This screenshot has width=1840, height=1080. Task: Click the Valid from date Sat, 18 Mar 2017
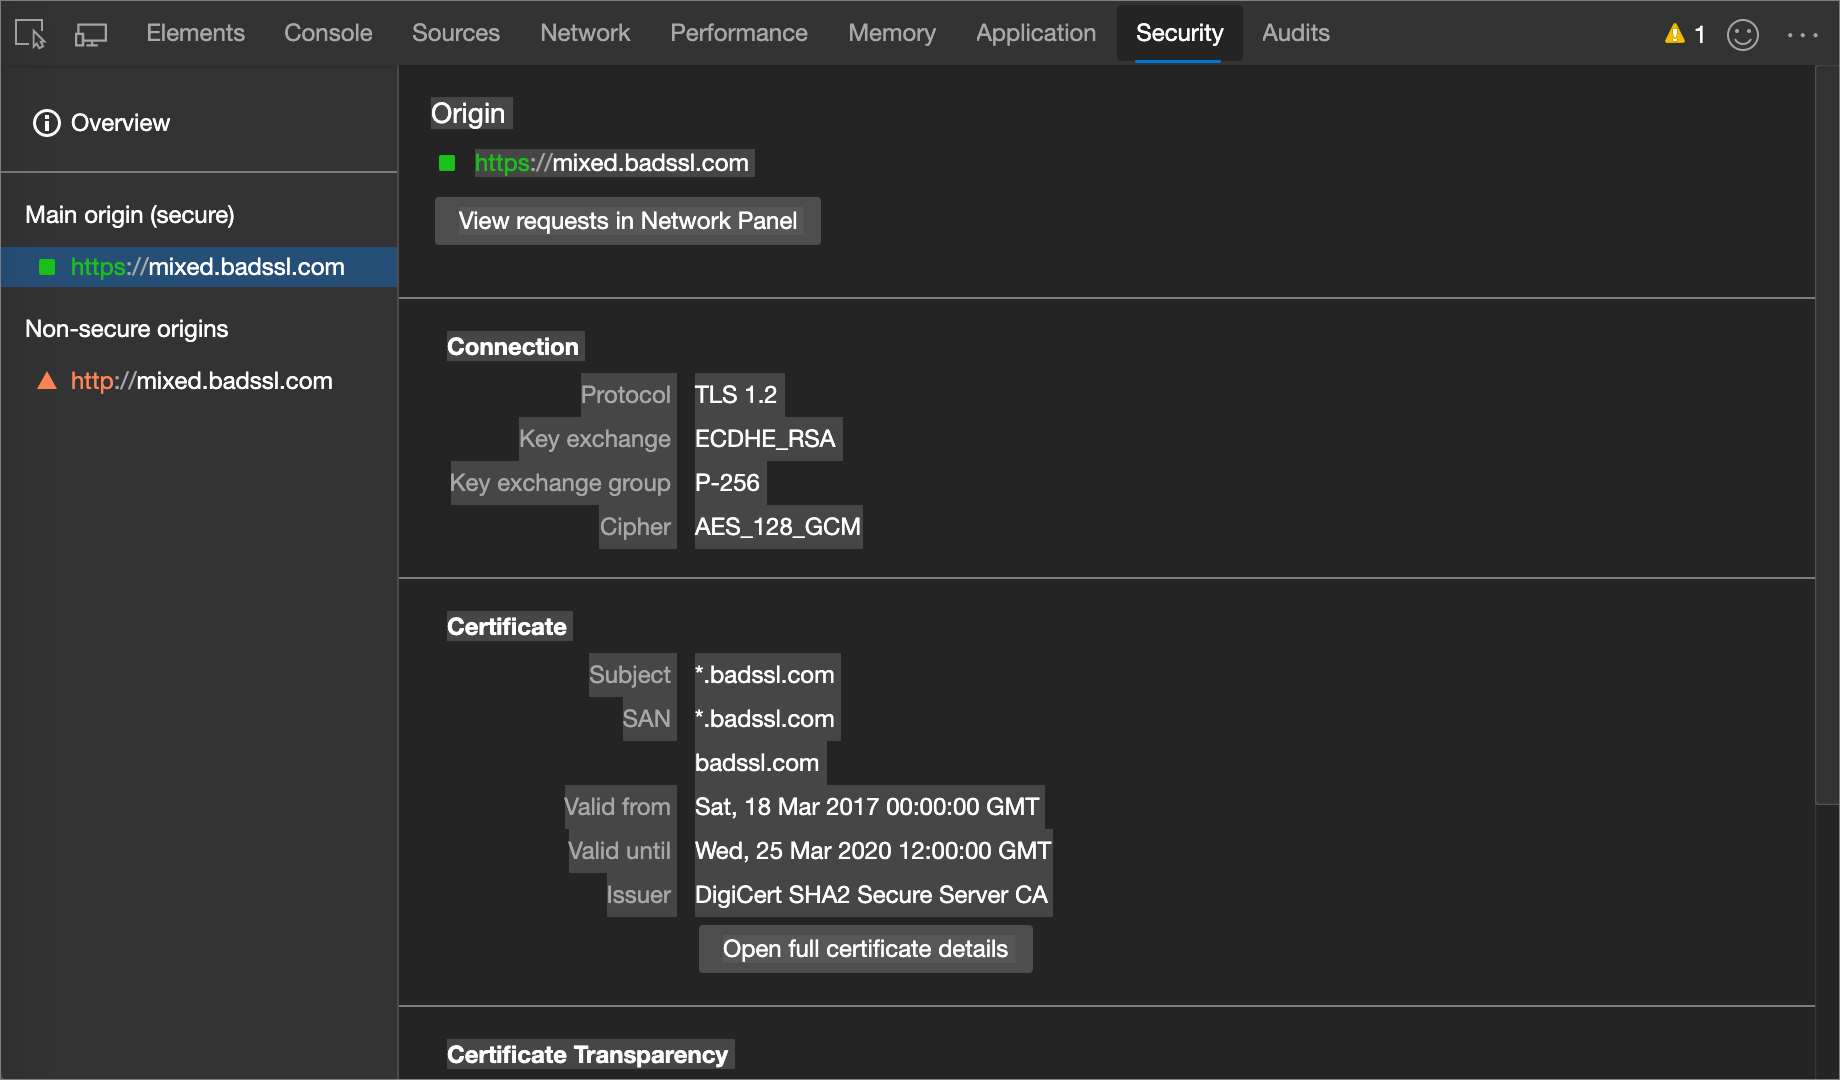pos(867,807)
